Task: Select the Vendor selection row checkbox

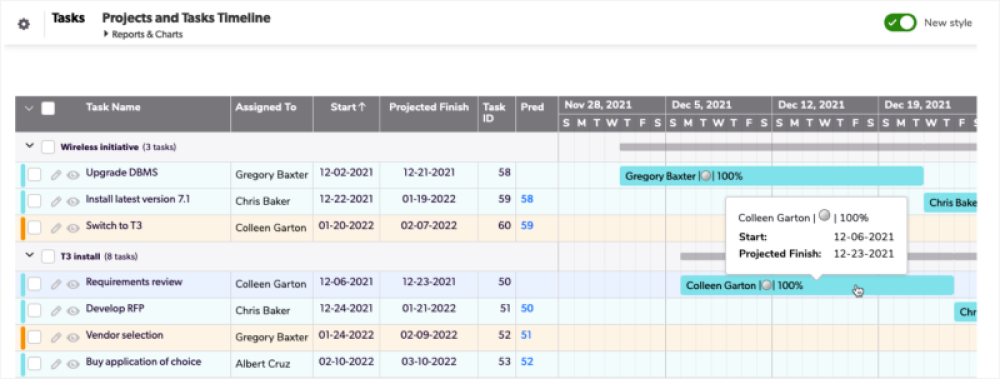Action: (34, 337)
